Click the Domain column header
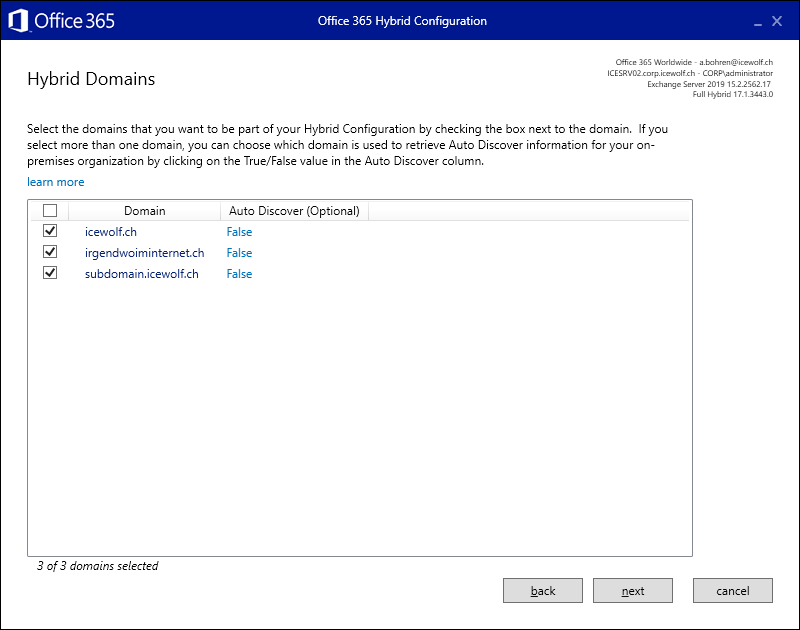This screenshot has height=630, width=800. [144, 211]
